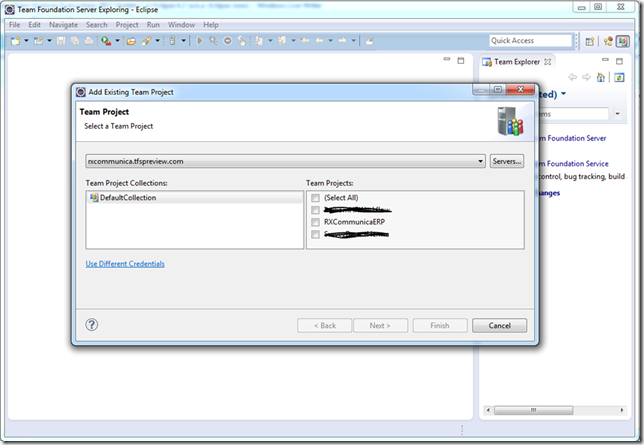Click the < Back button
Viewport: 644px width, 445px height.
[324, 325]
